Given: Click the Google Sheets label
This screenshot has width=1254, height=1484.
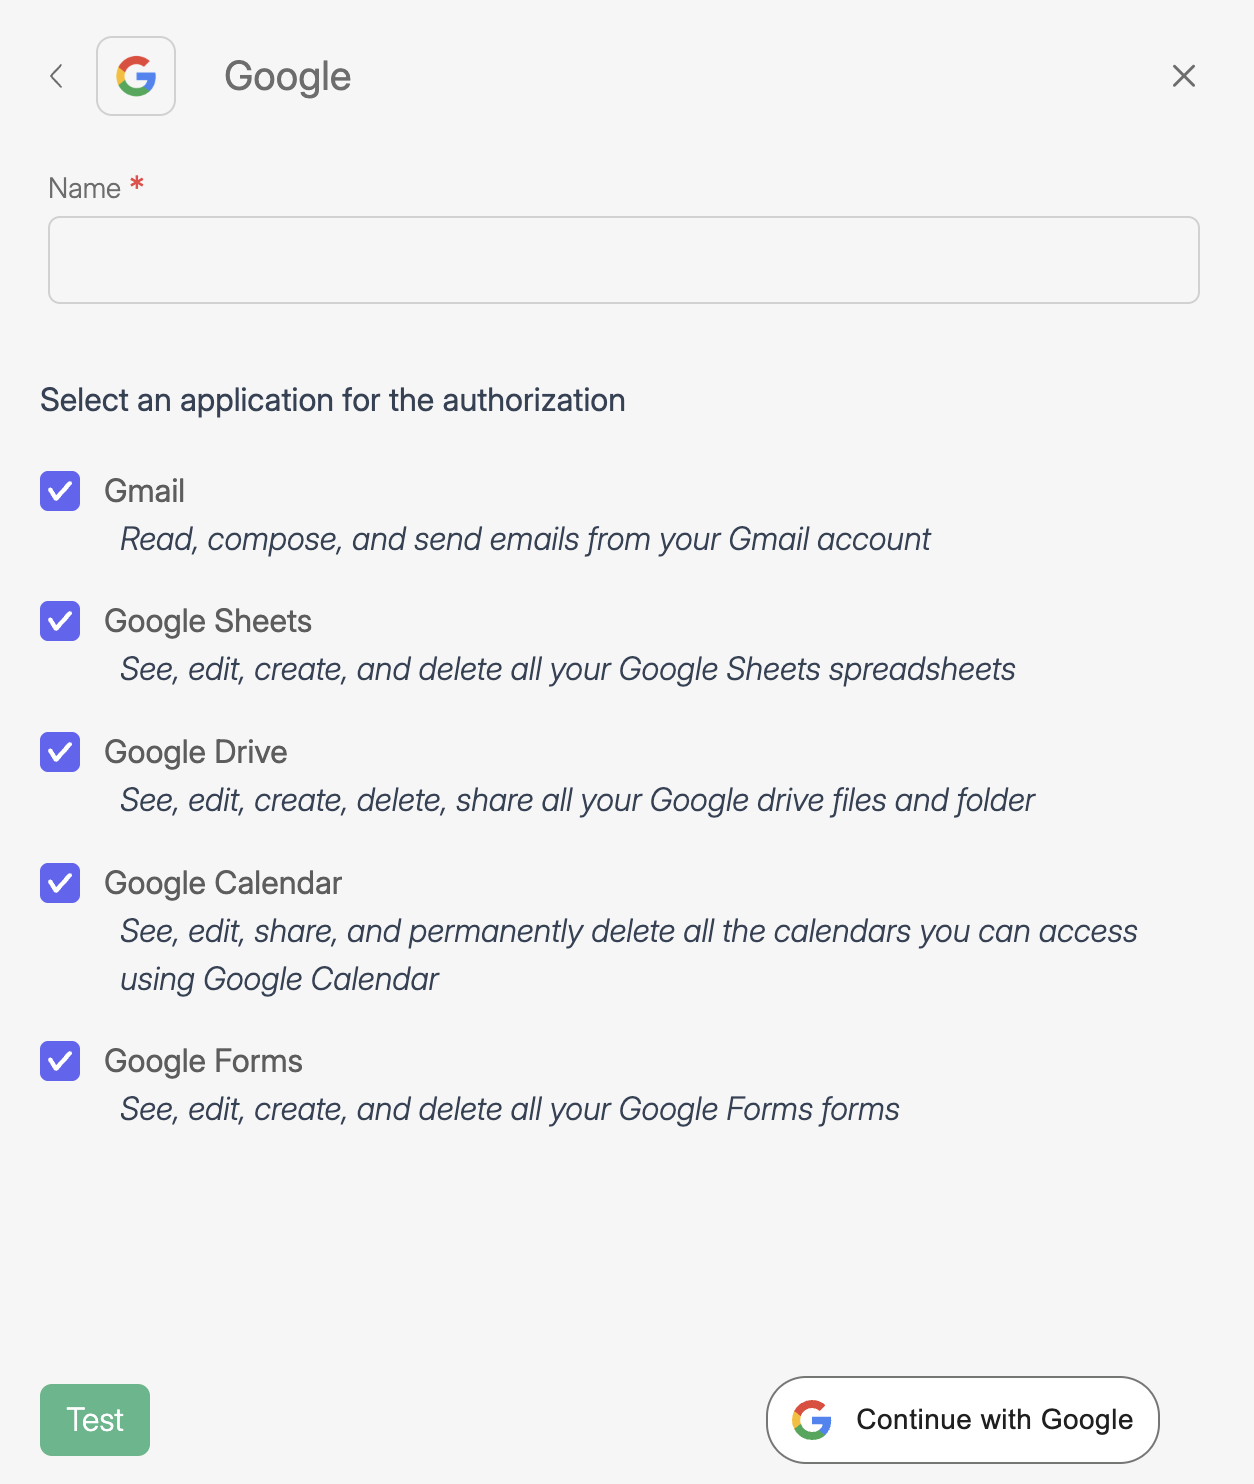Looking at the screenshot, I should pyautogui.click(x=208, y=621).
